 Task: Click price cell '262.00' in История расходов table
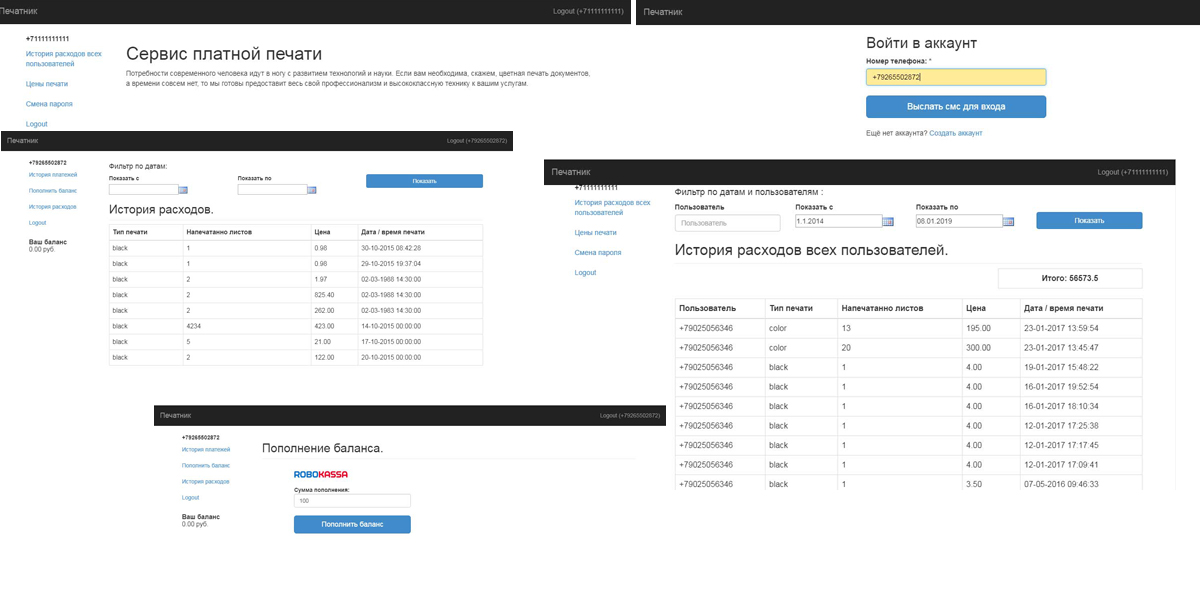coord(334,310)
